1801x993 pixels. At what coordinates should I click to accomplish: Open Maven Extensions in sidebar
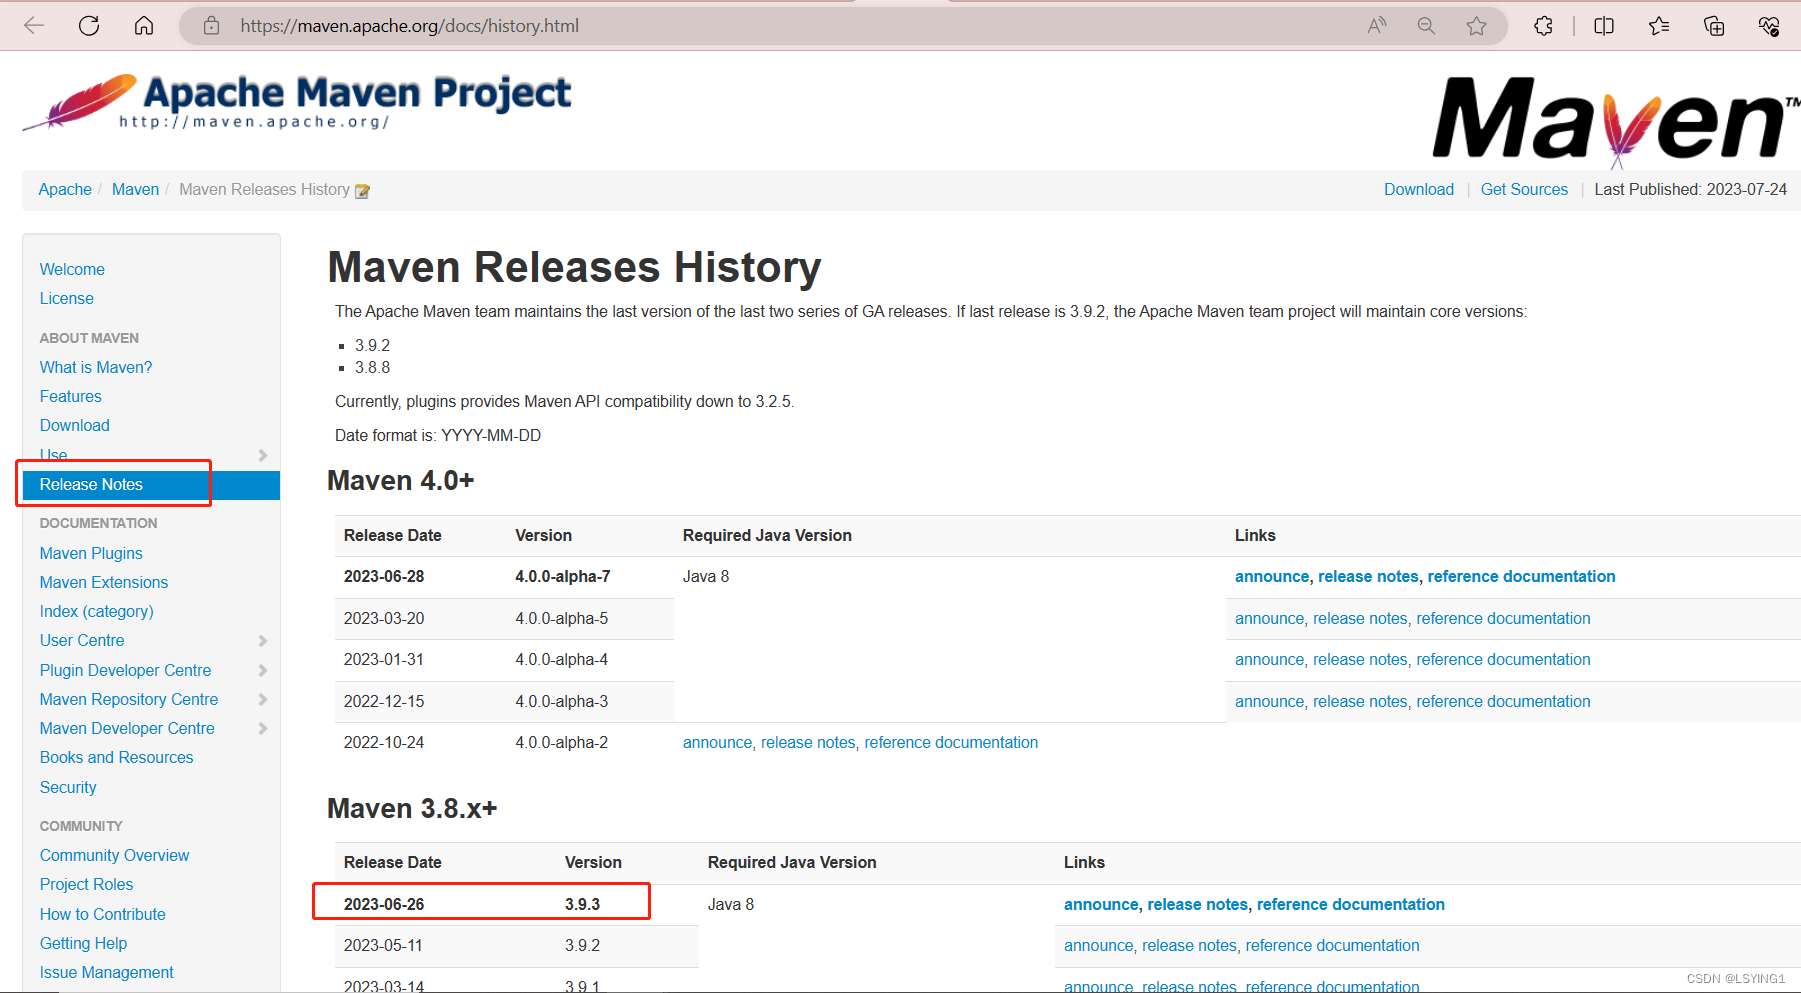pyautogui.click(x=104, y=582)
